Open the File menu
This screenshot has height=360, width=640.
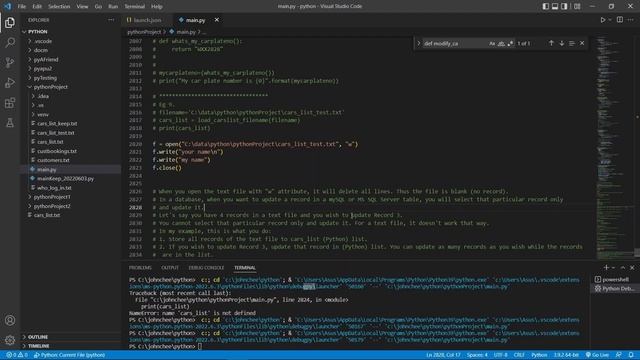(x=22, y=6)
